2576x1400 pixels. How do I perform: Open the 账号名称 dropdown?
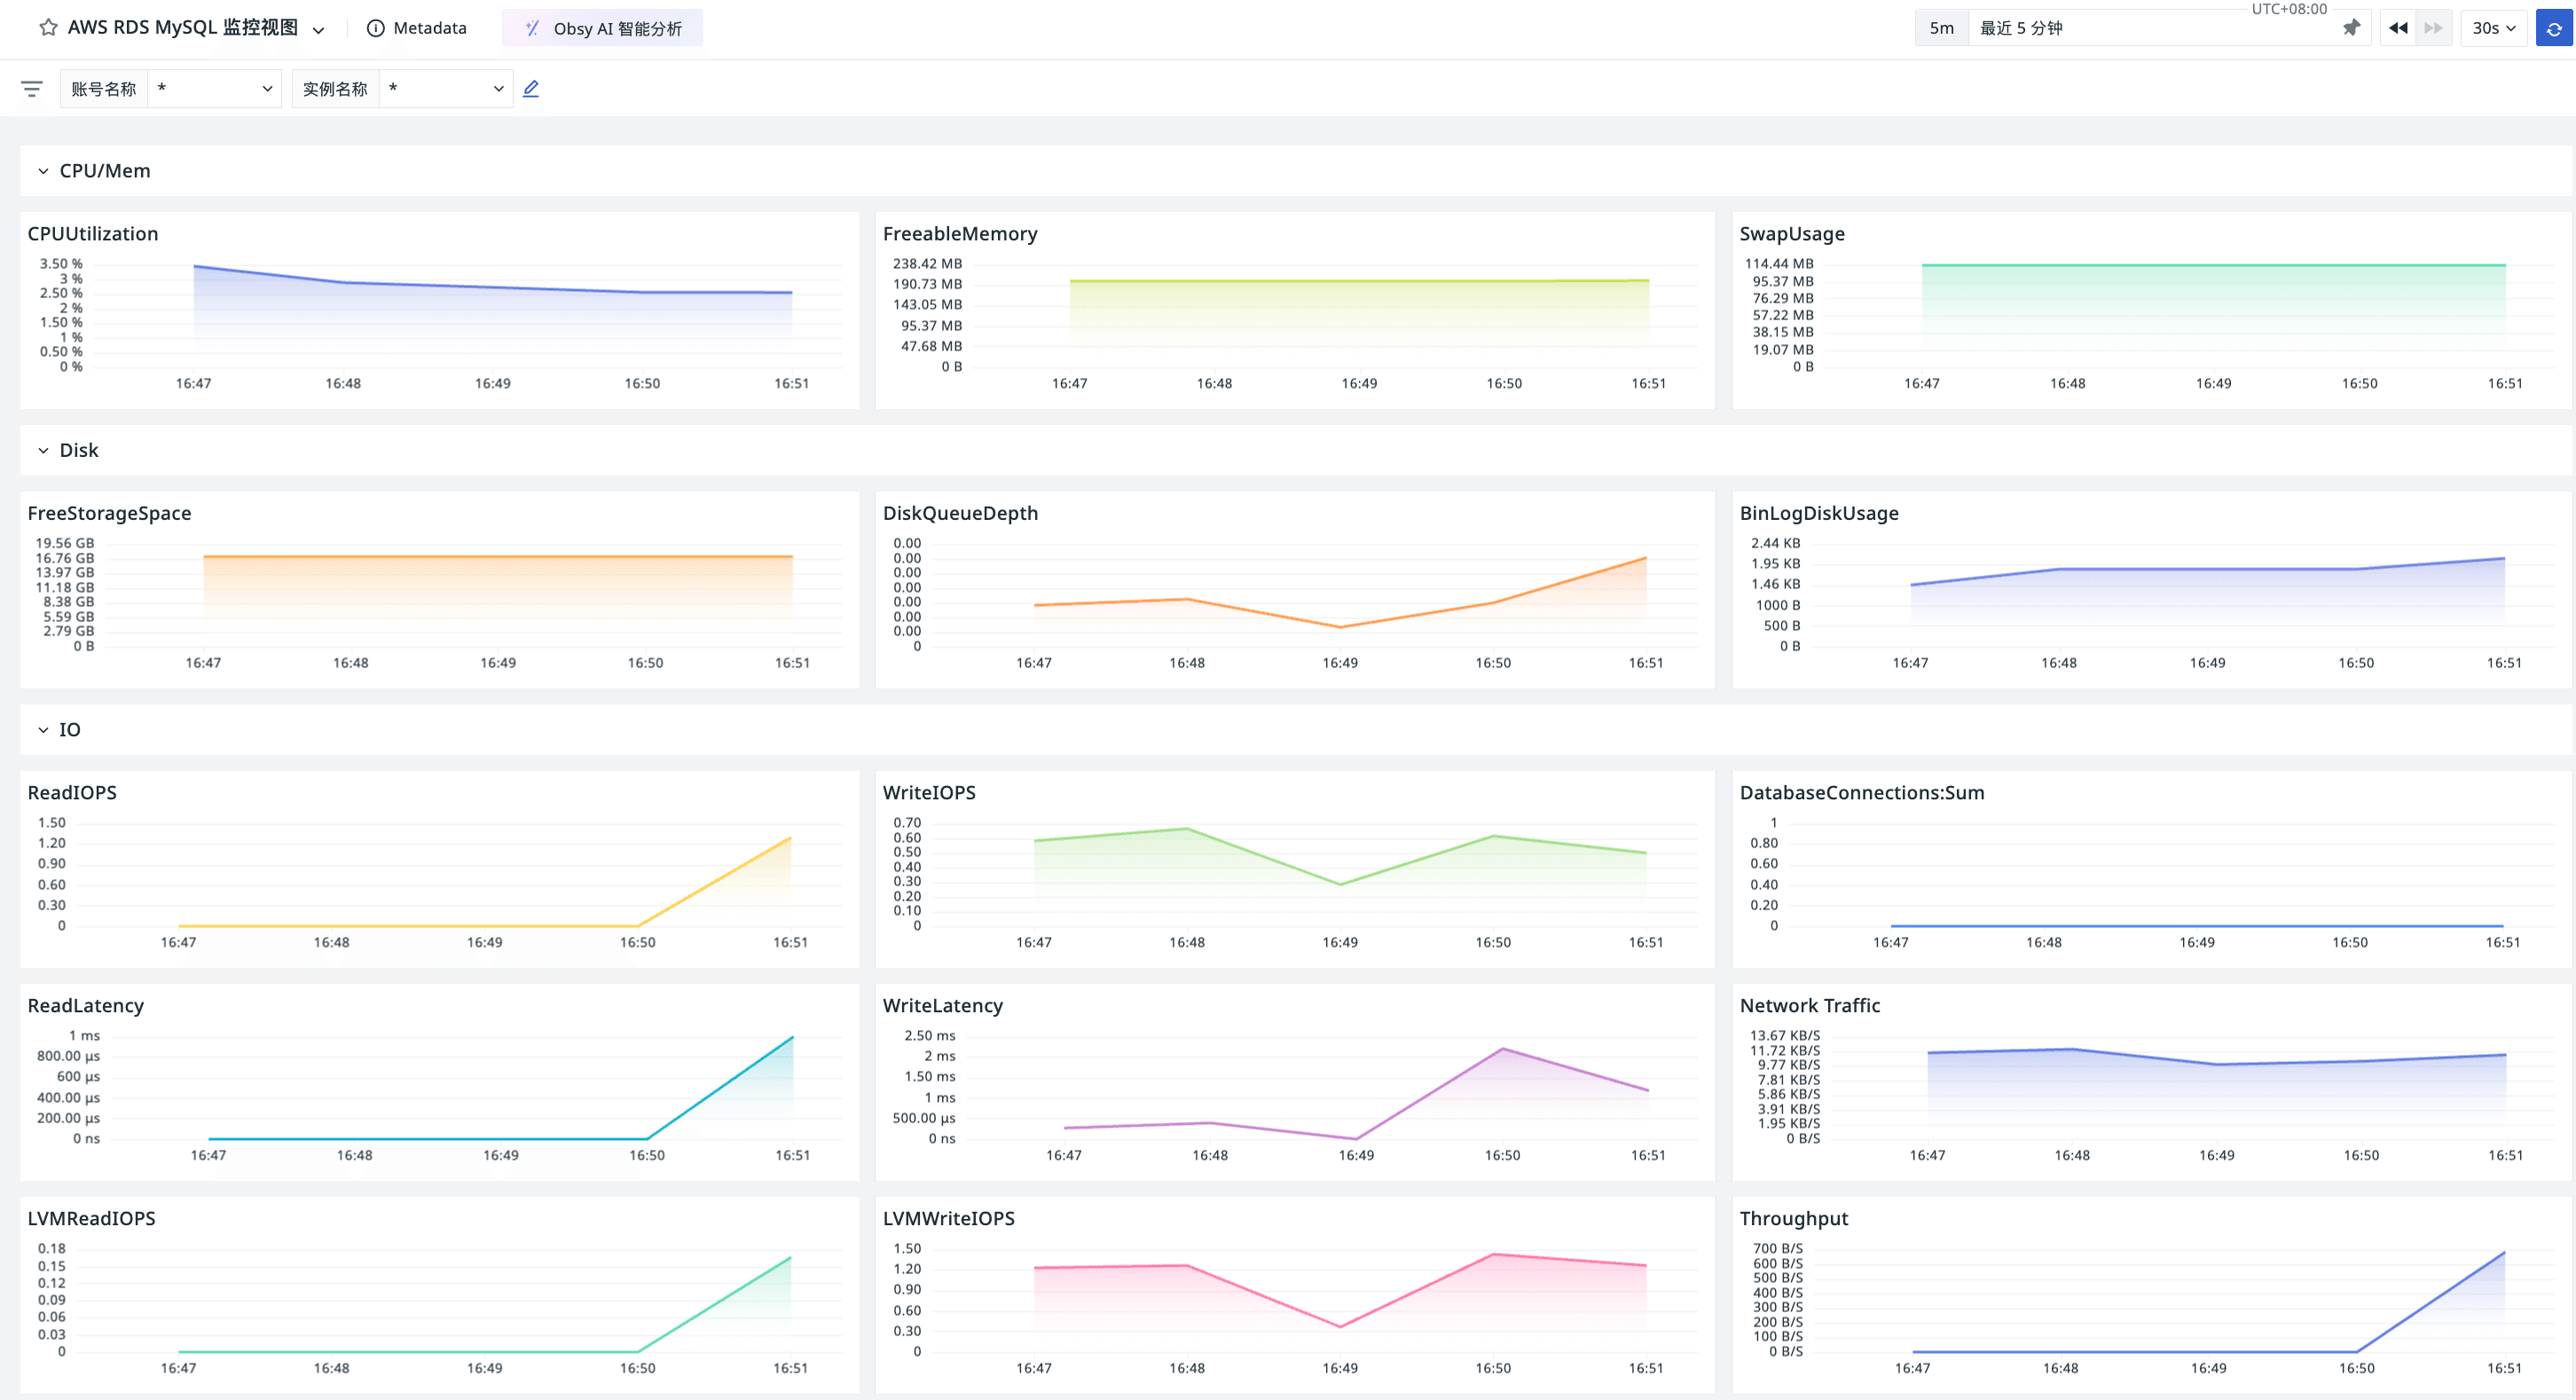[214, 89]
